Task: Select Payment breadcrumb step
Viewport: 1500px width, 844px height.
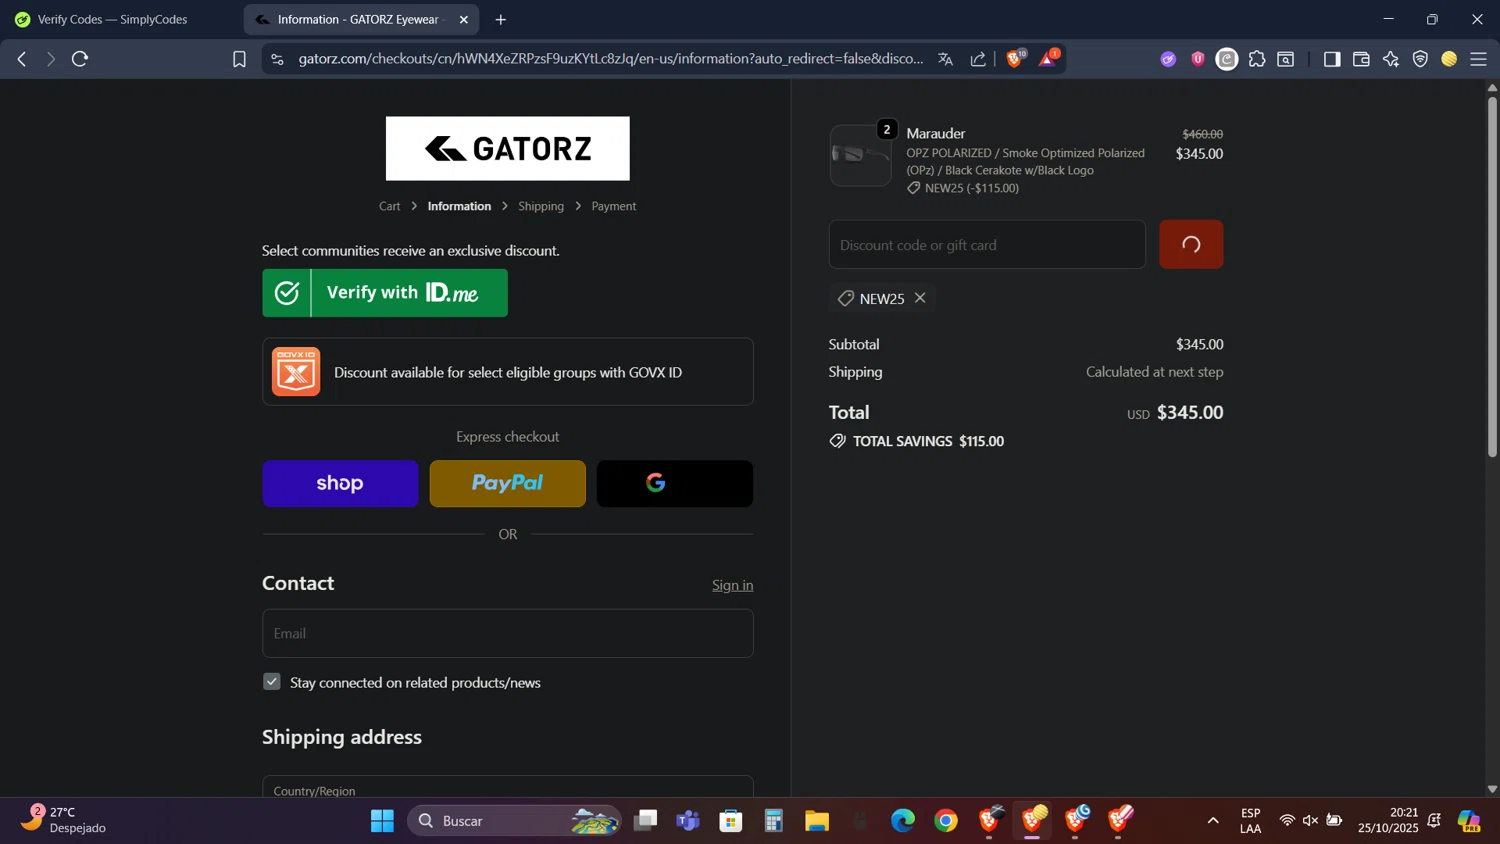Action: pos(614,206)
